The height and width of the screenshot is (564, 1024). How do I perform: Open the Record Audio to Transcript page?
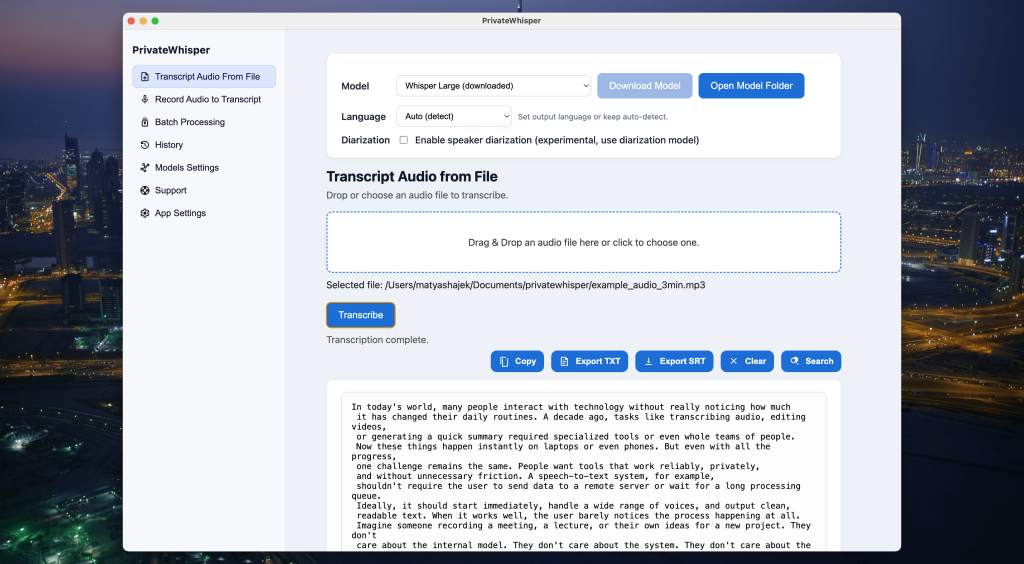point(207,100)
